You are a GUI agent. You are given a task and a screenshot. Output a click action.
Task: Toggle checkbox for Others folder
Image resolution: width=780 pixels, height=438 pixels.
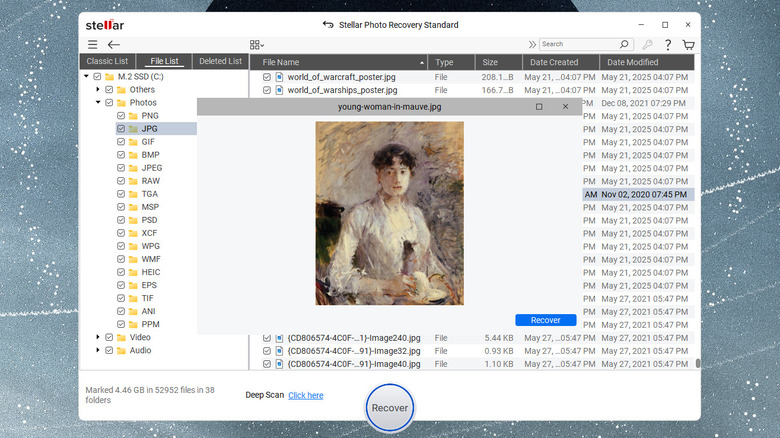[109, 90]
